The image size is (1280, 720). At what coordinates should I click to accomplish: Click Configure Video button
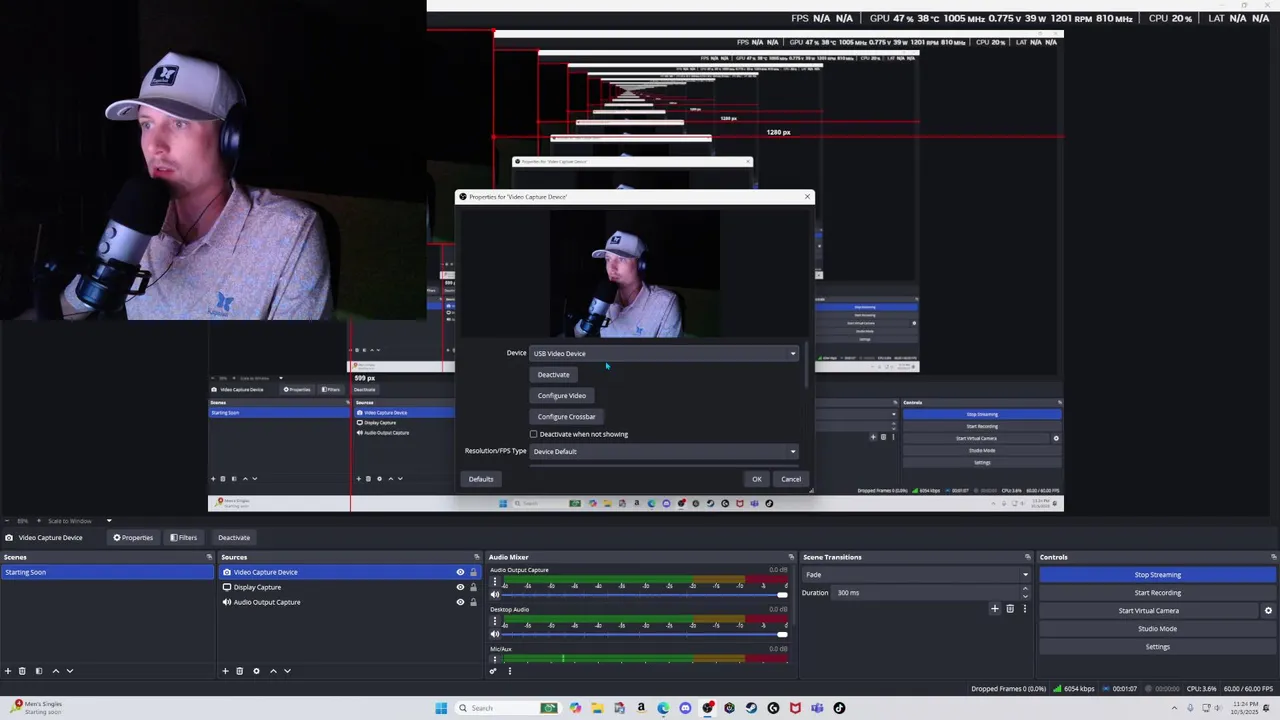[561, 395]
